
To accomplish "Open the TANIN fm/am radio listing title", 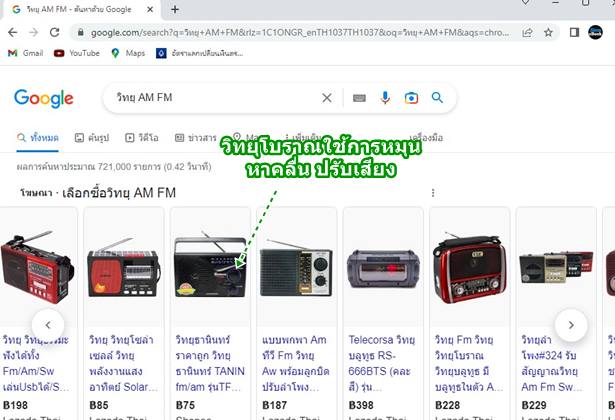I will point(210,363).
